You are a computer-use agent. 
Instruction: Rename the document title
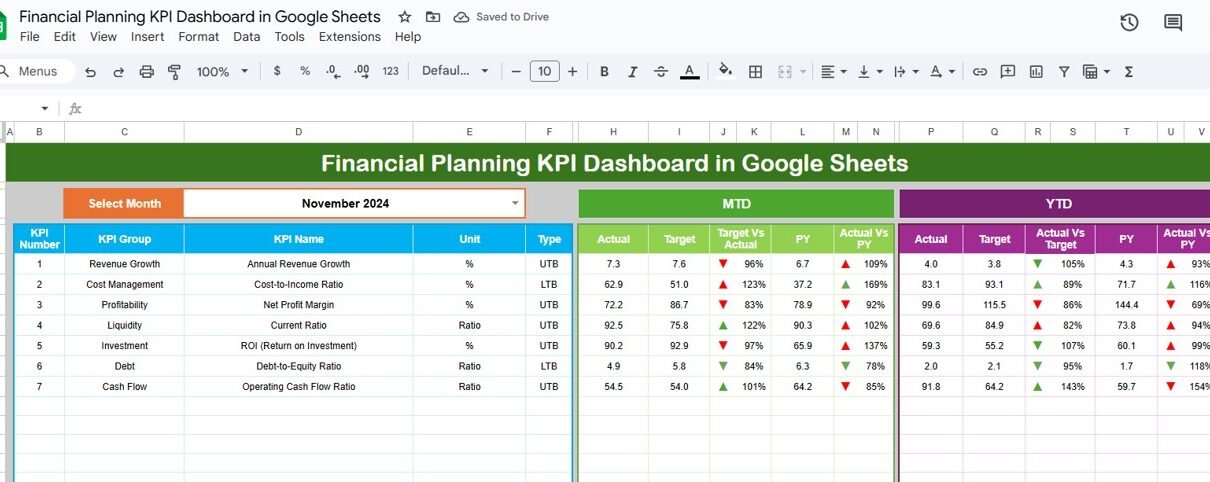pyautogui.click(x=200, y=17)
